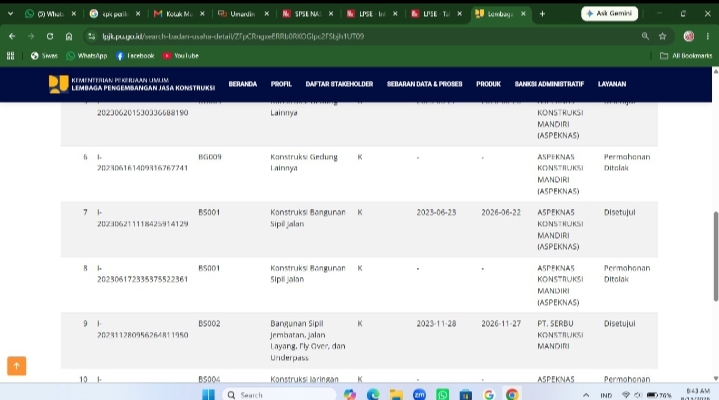Select the PT. SERBU KONSTRUKSI MANDIRI cell
Screen dimensions: 719x400
(560, 335)
